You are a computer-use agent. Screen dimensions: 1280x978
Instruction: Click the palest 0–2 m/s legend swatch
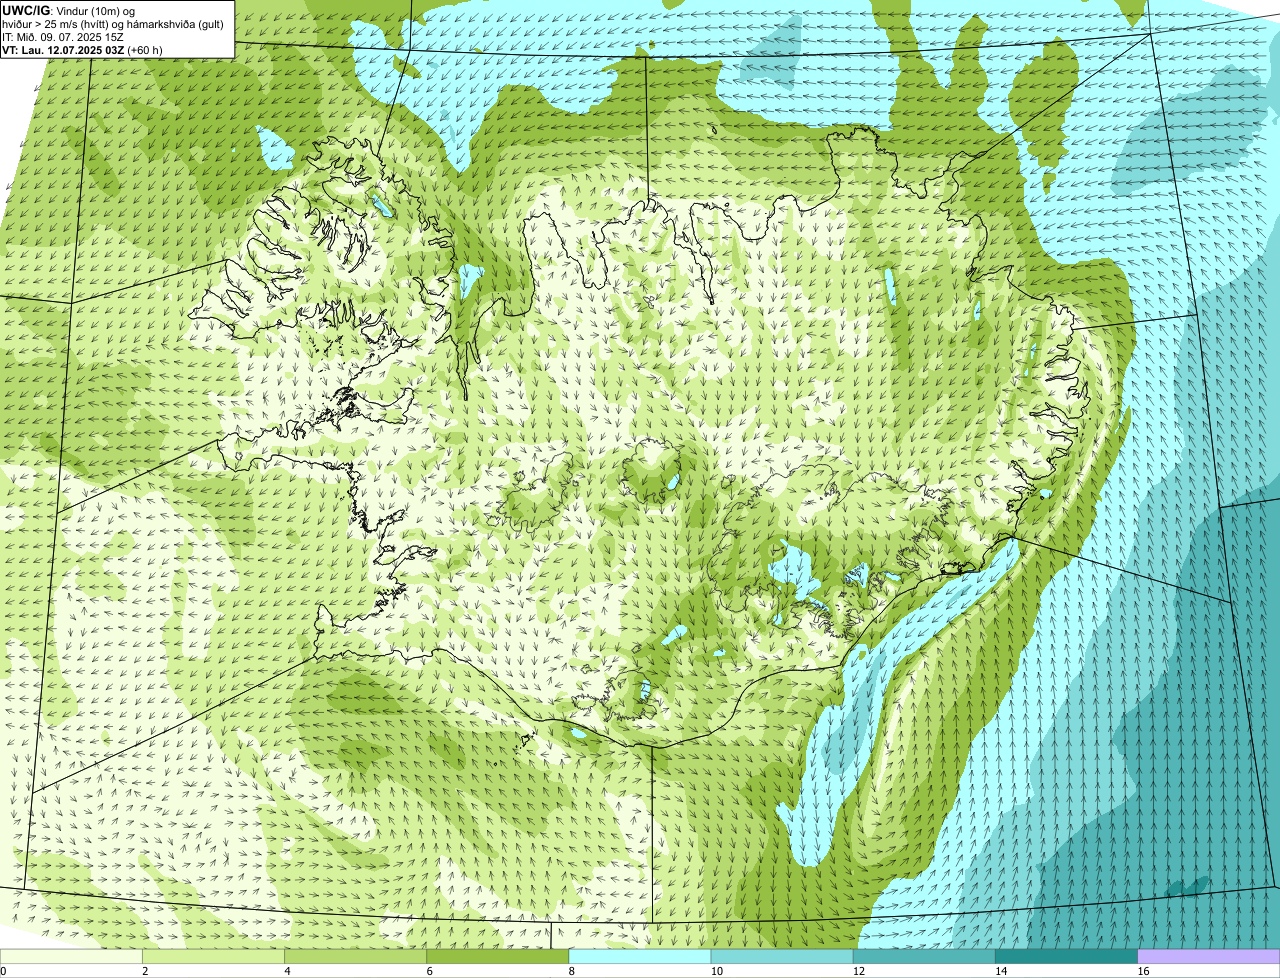coord(71,956)
